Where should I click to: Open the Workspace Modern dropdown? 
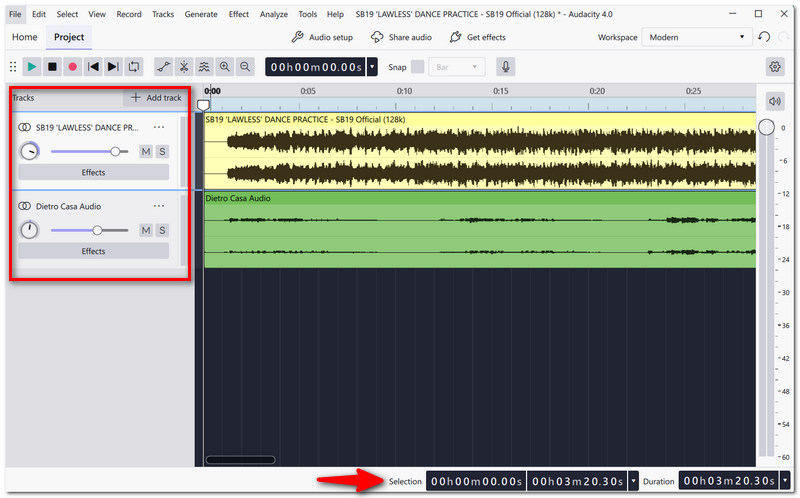[x=697, y=37]
